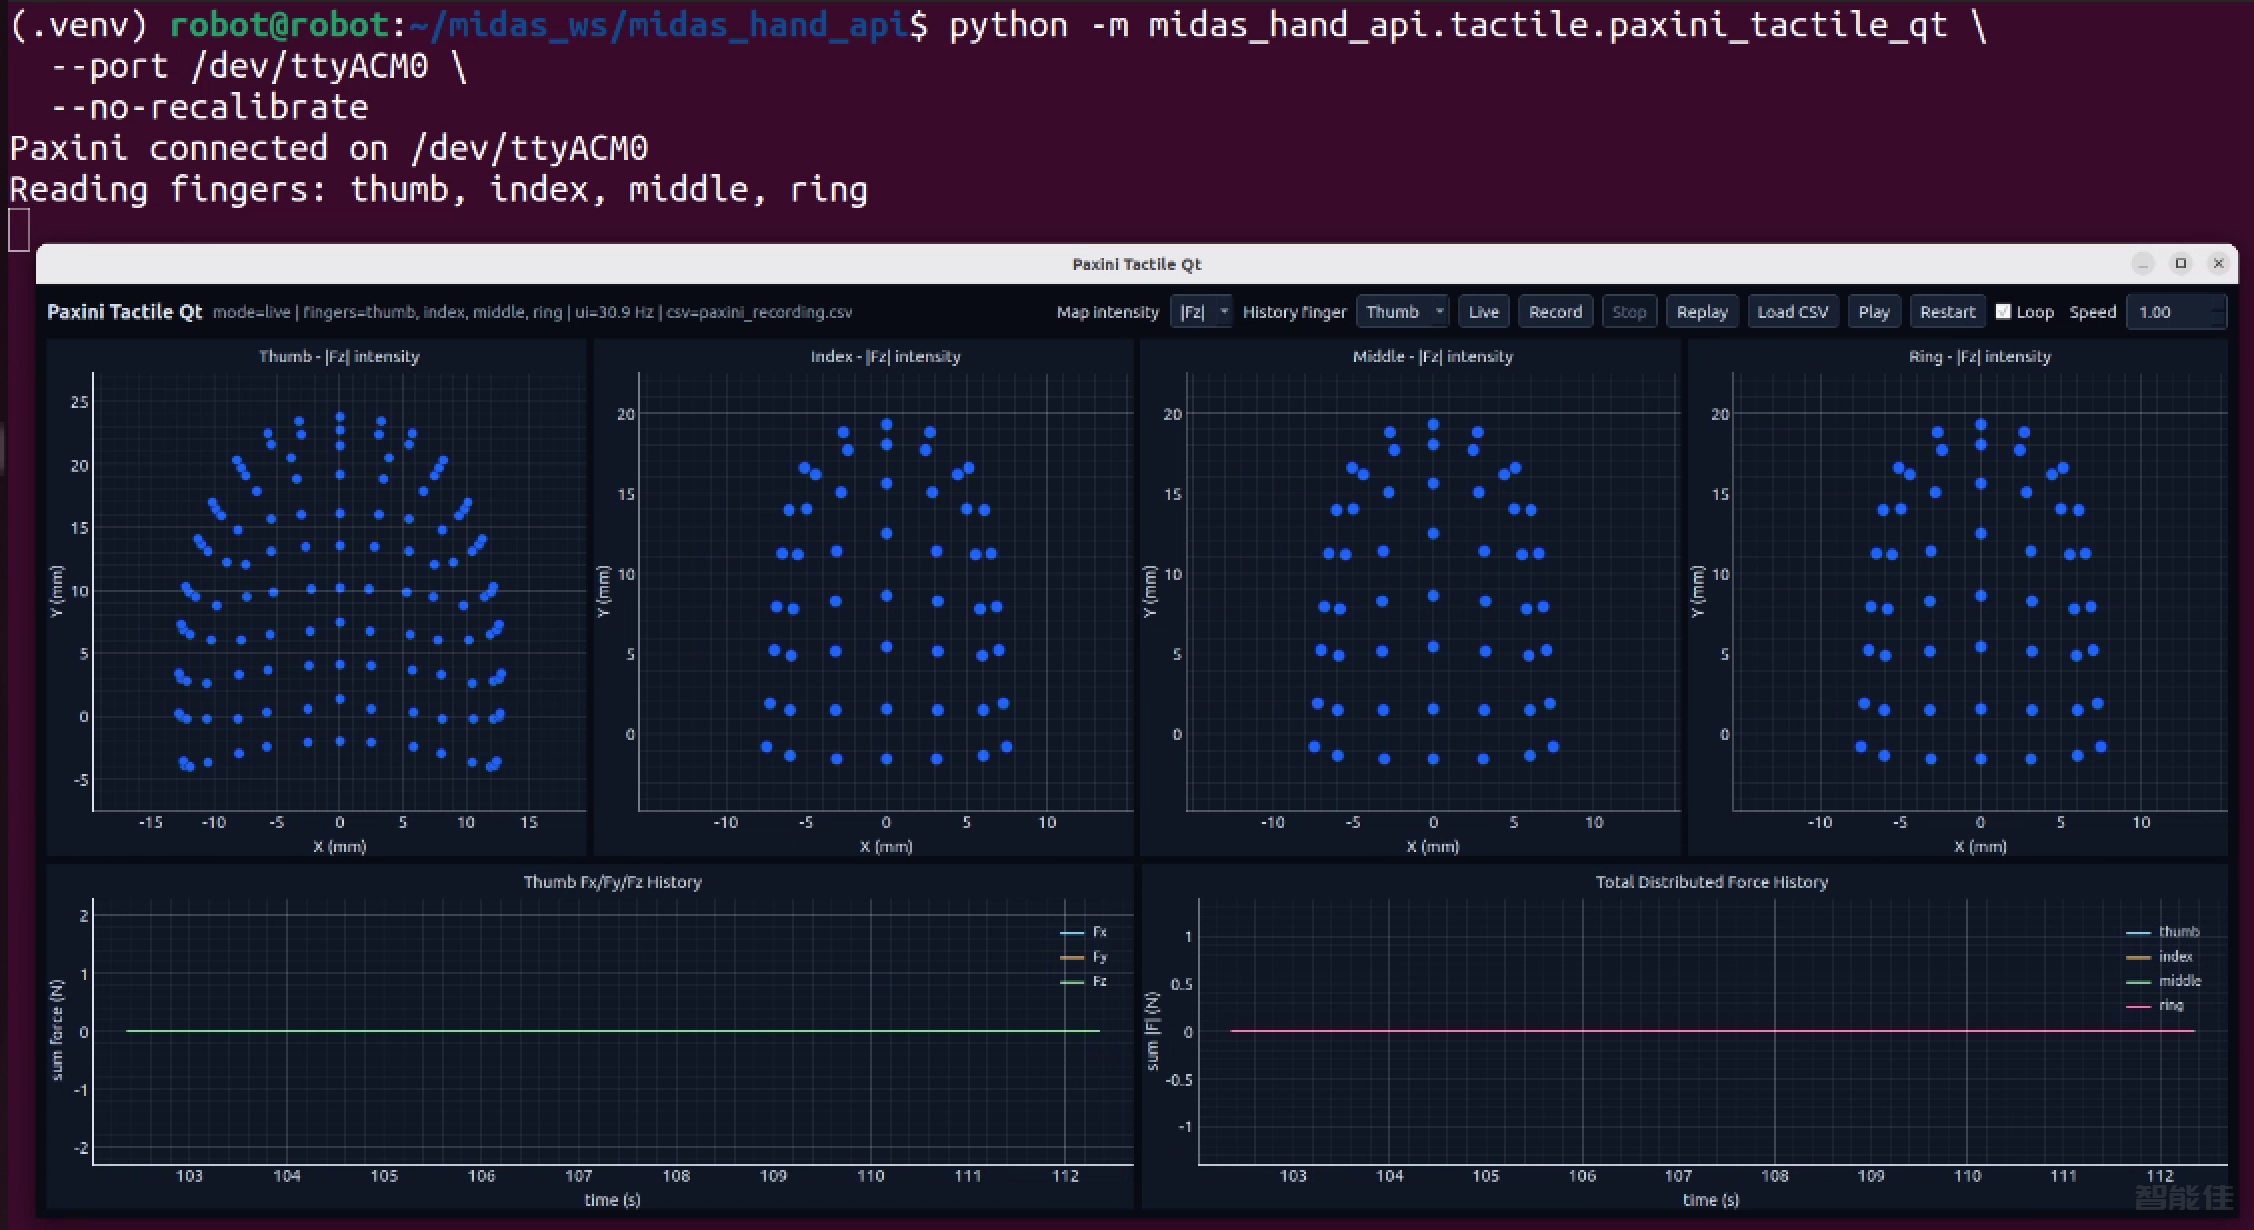Click the 'Index - |Fz| intensity' plot title
The height and width of the screenshot is (1230, 2254).
coord(885,356)
